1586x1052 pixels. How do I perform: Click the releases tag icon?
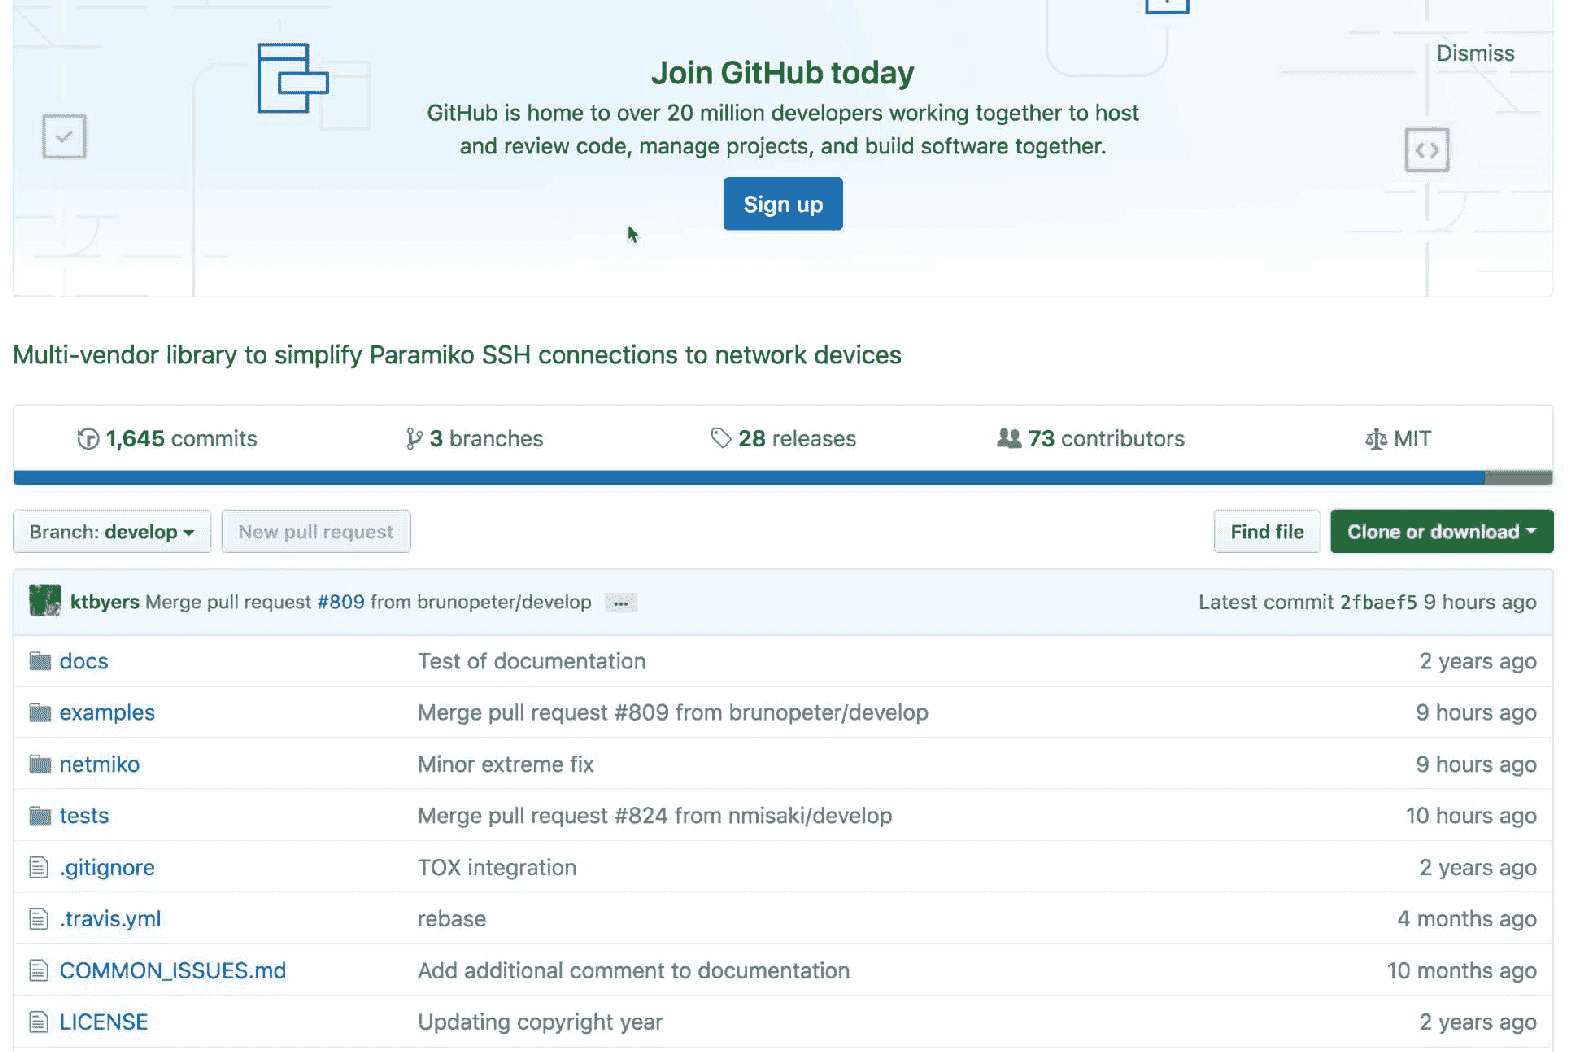[x=721, y=438]
